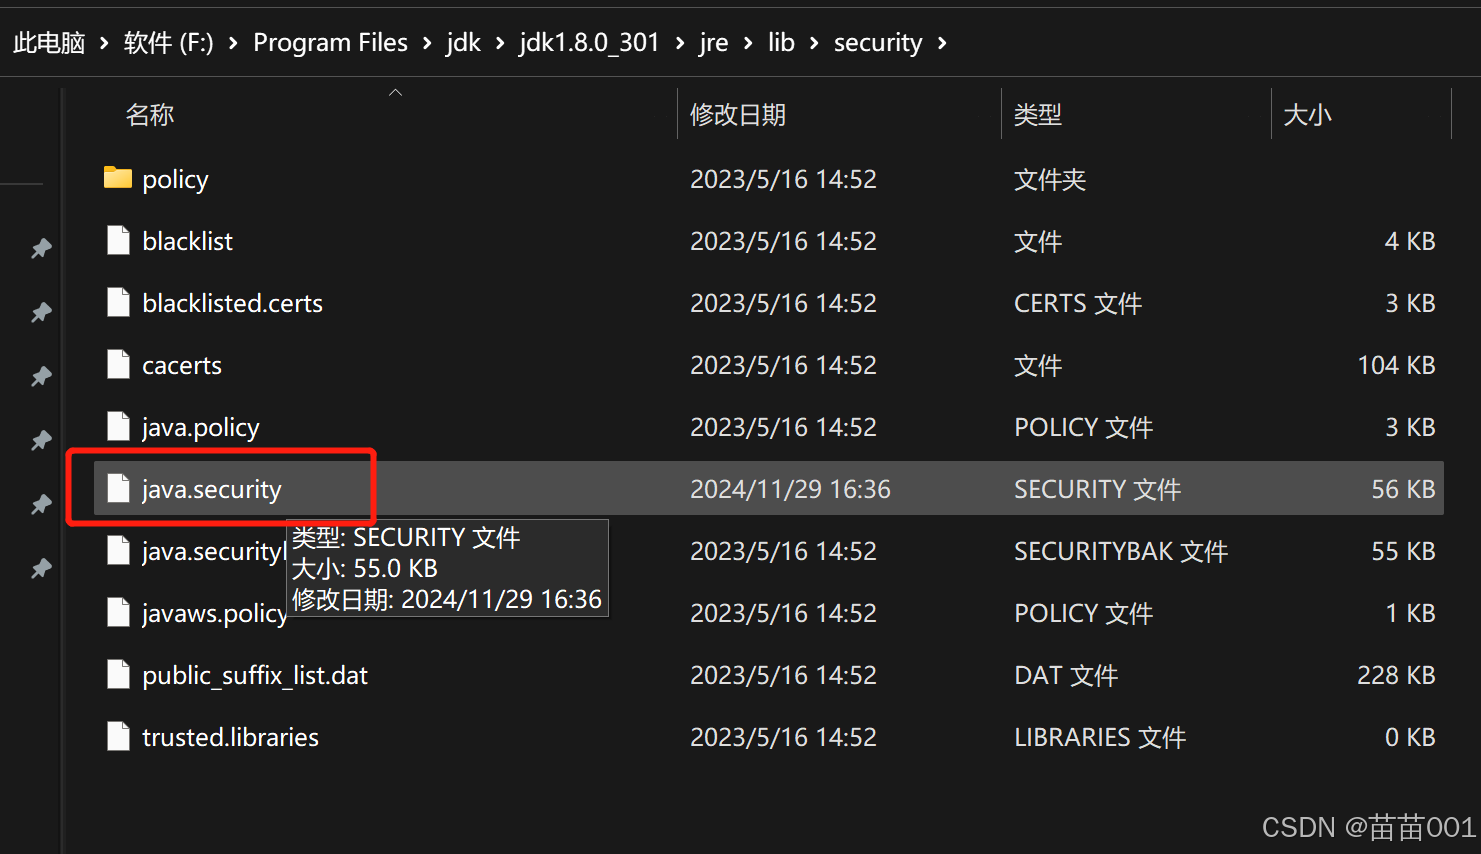This screenshot has width=1481, height=854.
Task: Open the jre folder from the breadcrumb
Action: click(x=713, y=42)
